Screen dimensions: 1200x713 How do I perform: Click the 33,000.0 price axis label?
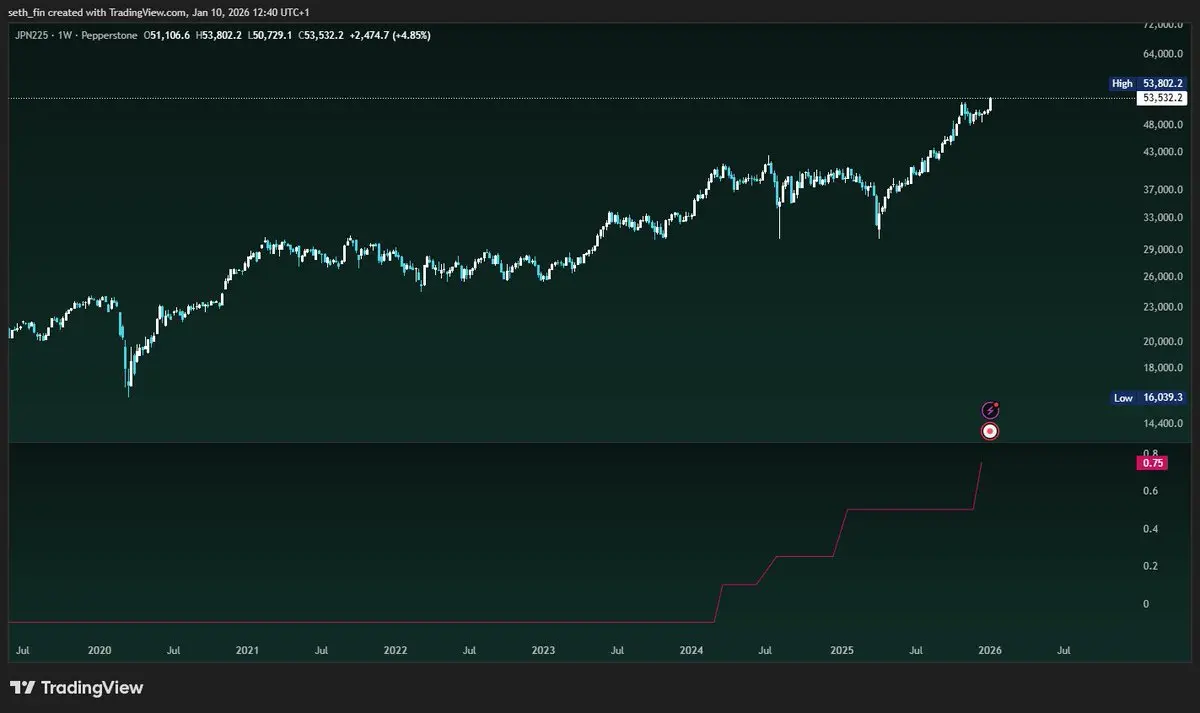pyautogui.click(x=1163, y=218)
